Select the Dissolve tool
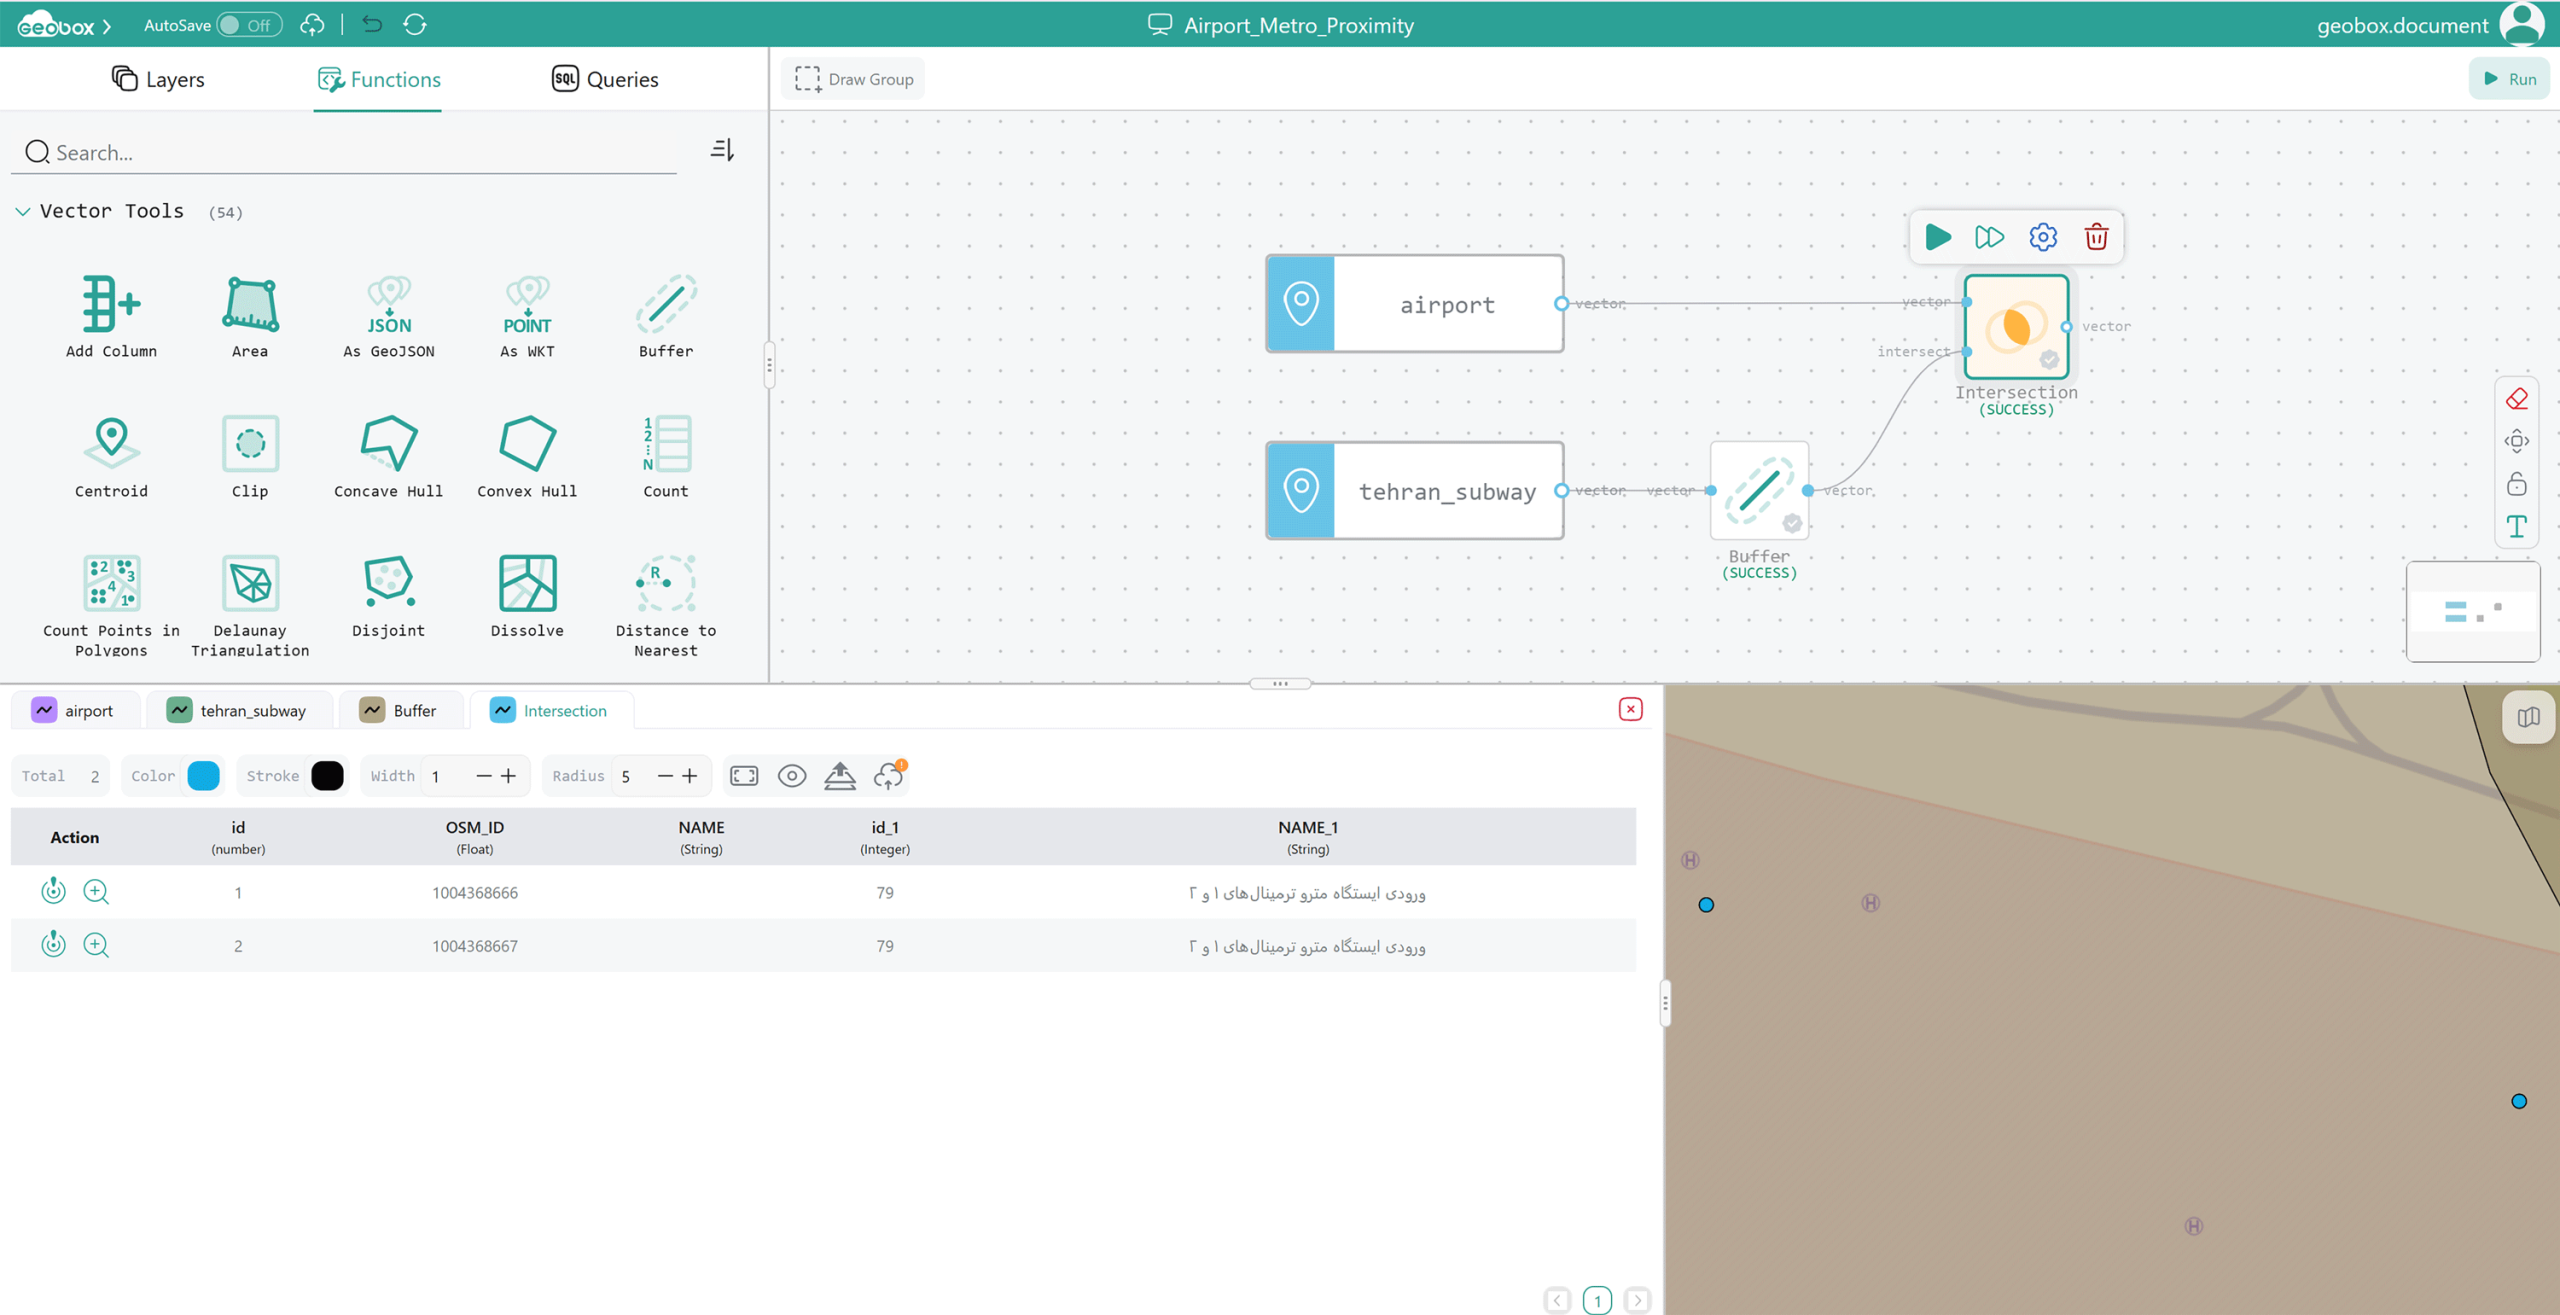The height and width of the screenshot is (1315, 2560). (x=527, y=596)
